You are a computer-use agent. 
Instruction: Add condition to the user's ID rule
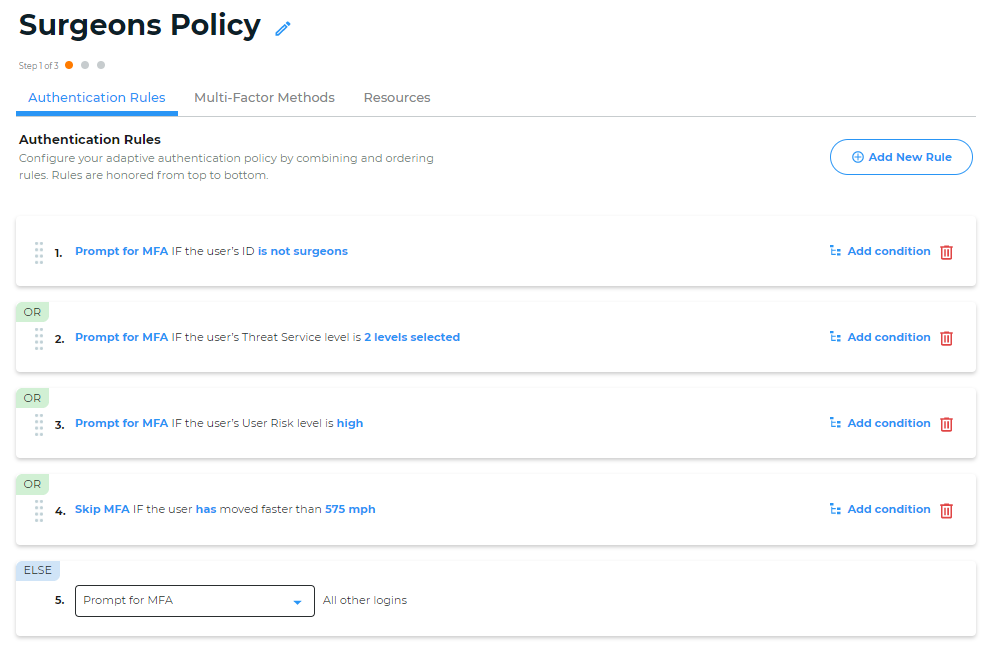(880, 252)
